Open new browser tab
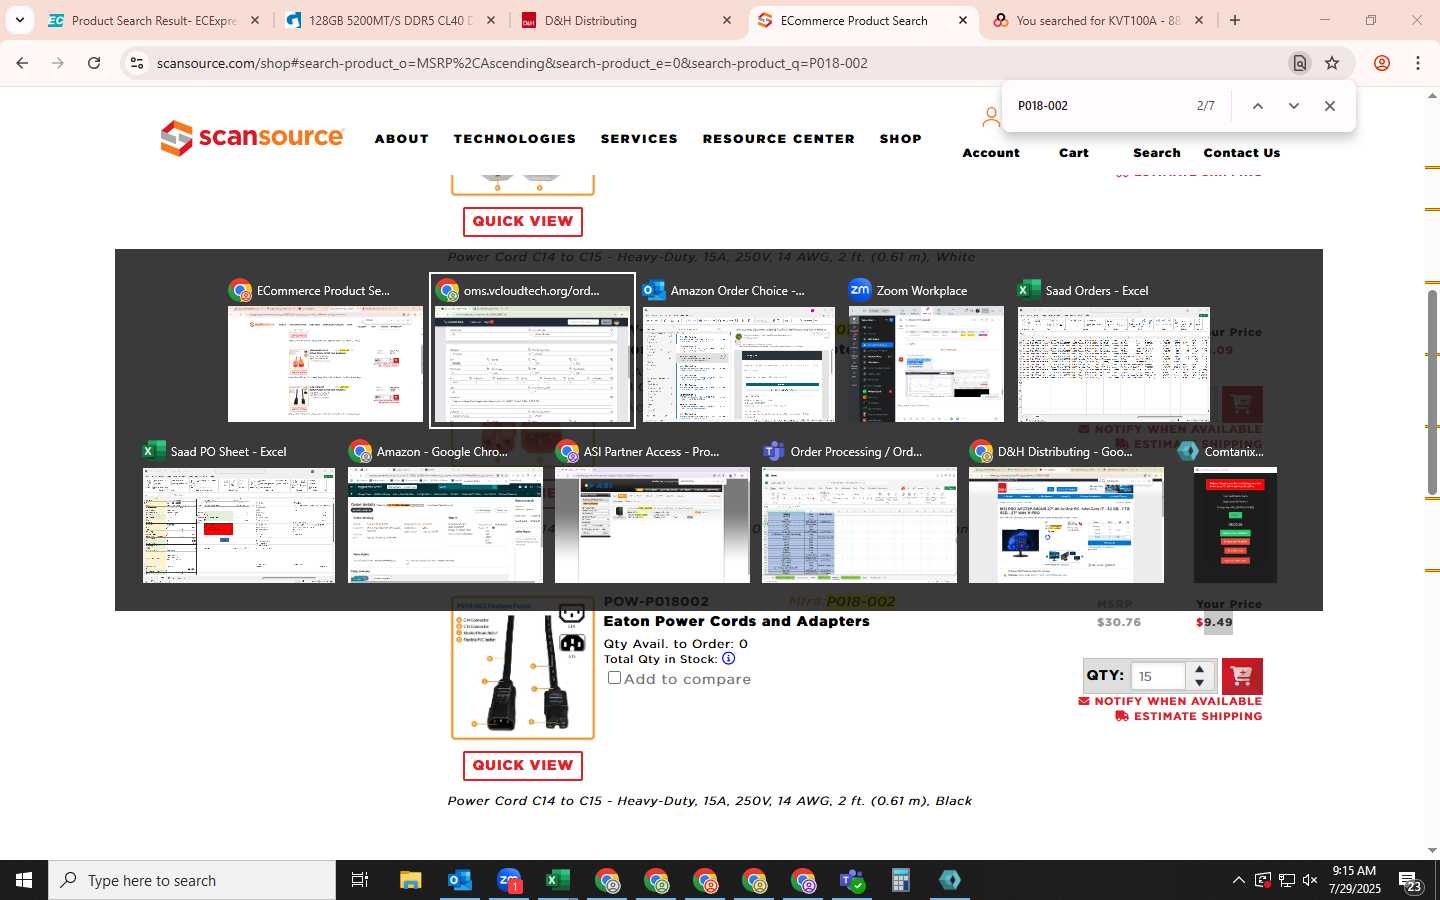This screenshot has height=900, width=1440. pyautogui.click(x=1235, y=20)
